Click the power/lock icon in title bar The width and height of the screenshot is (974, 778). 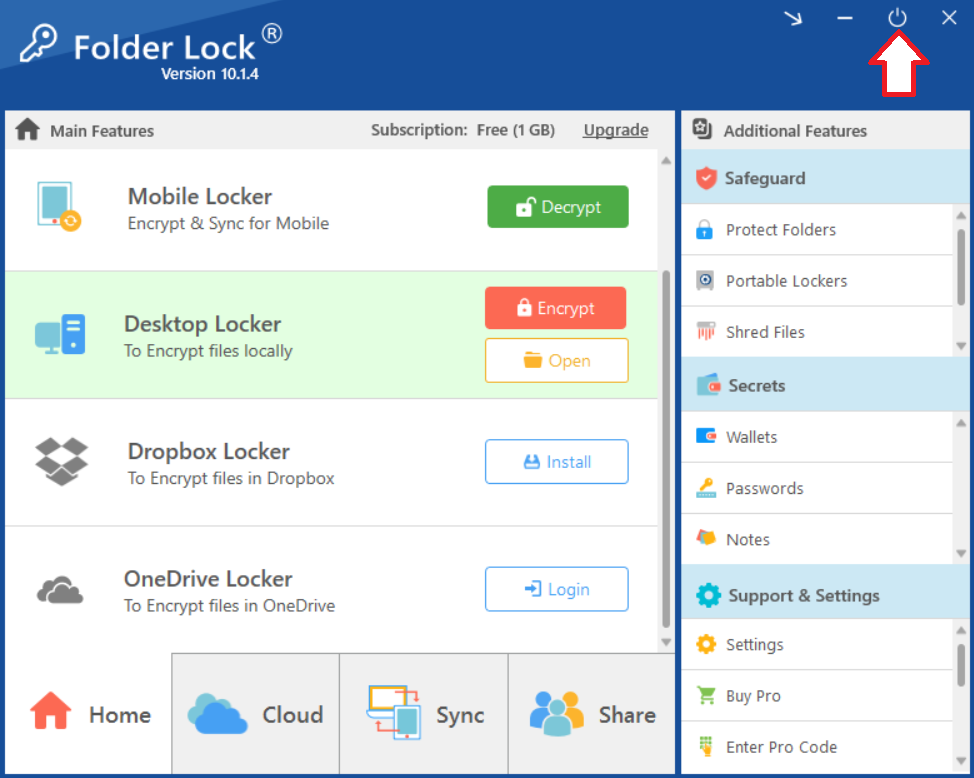click(897, 17)
